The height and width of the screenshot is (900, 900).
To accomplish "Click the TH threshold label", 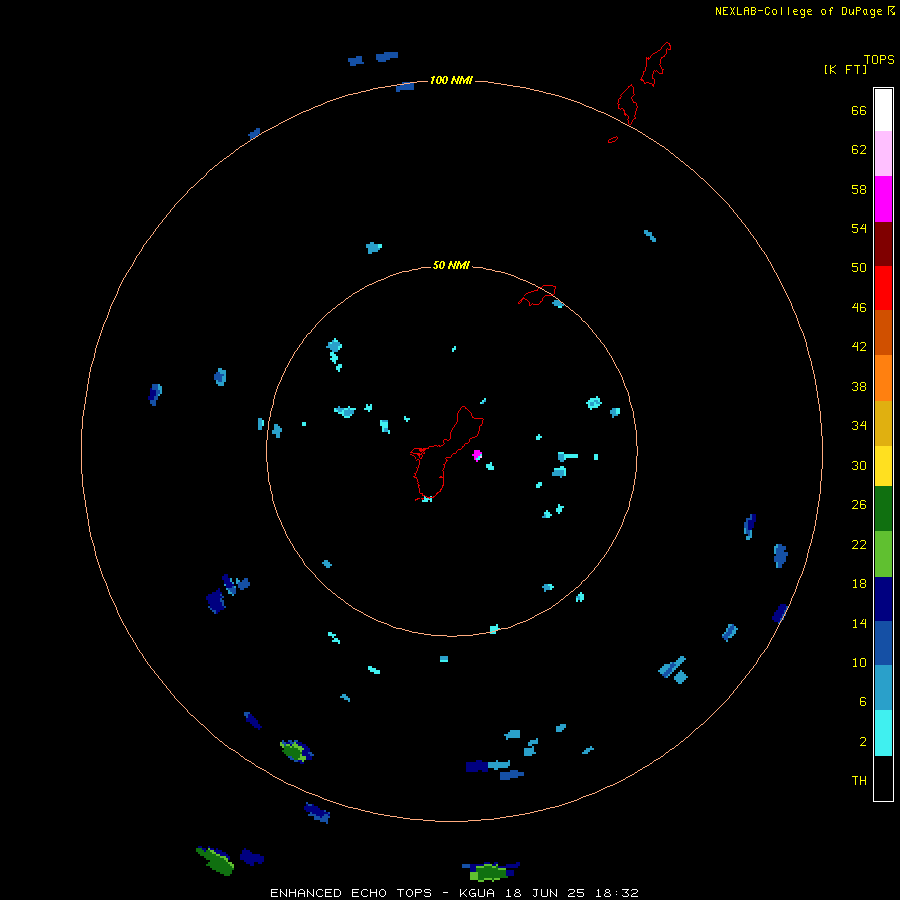I will tap(859, 781).
